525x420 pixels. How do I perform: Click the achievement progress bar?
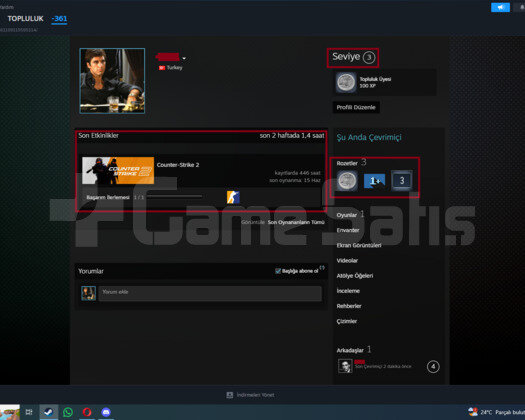174,197
